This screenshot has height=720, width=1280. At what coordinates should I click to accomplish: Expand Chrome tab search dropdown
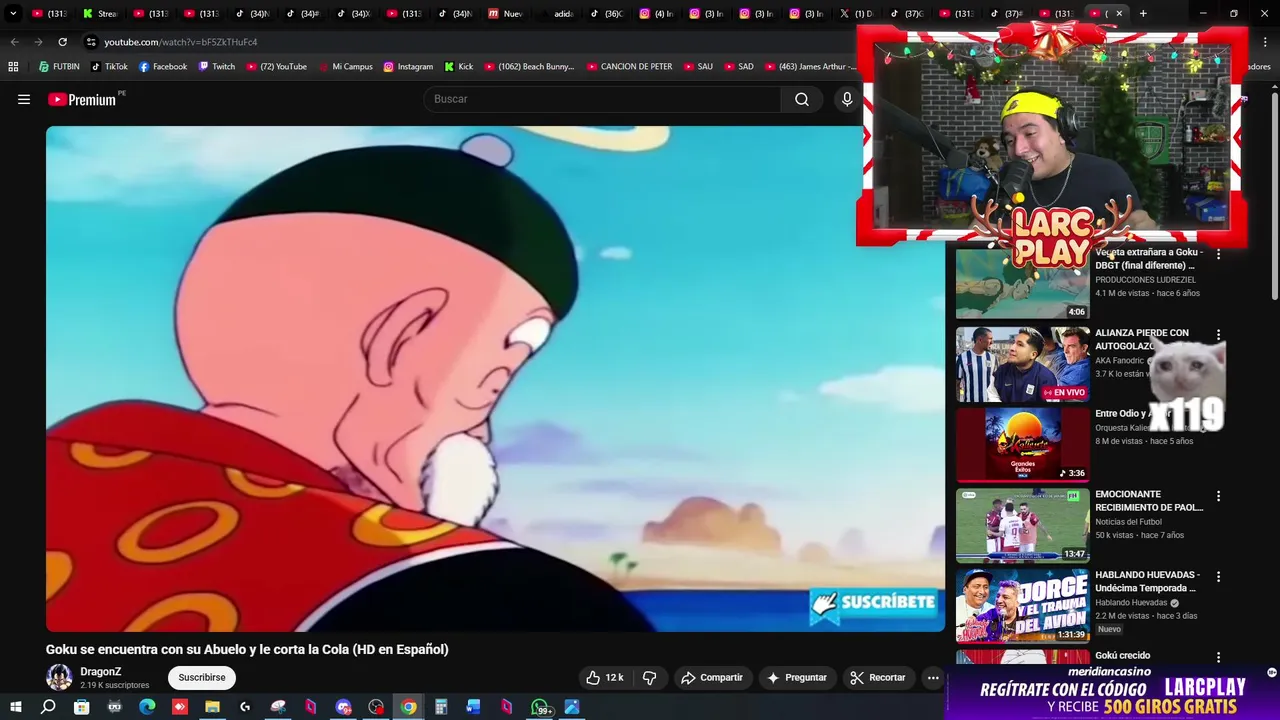click(x=13, y=13)
